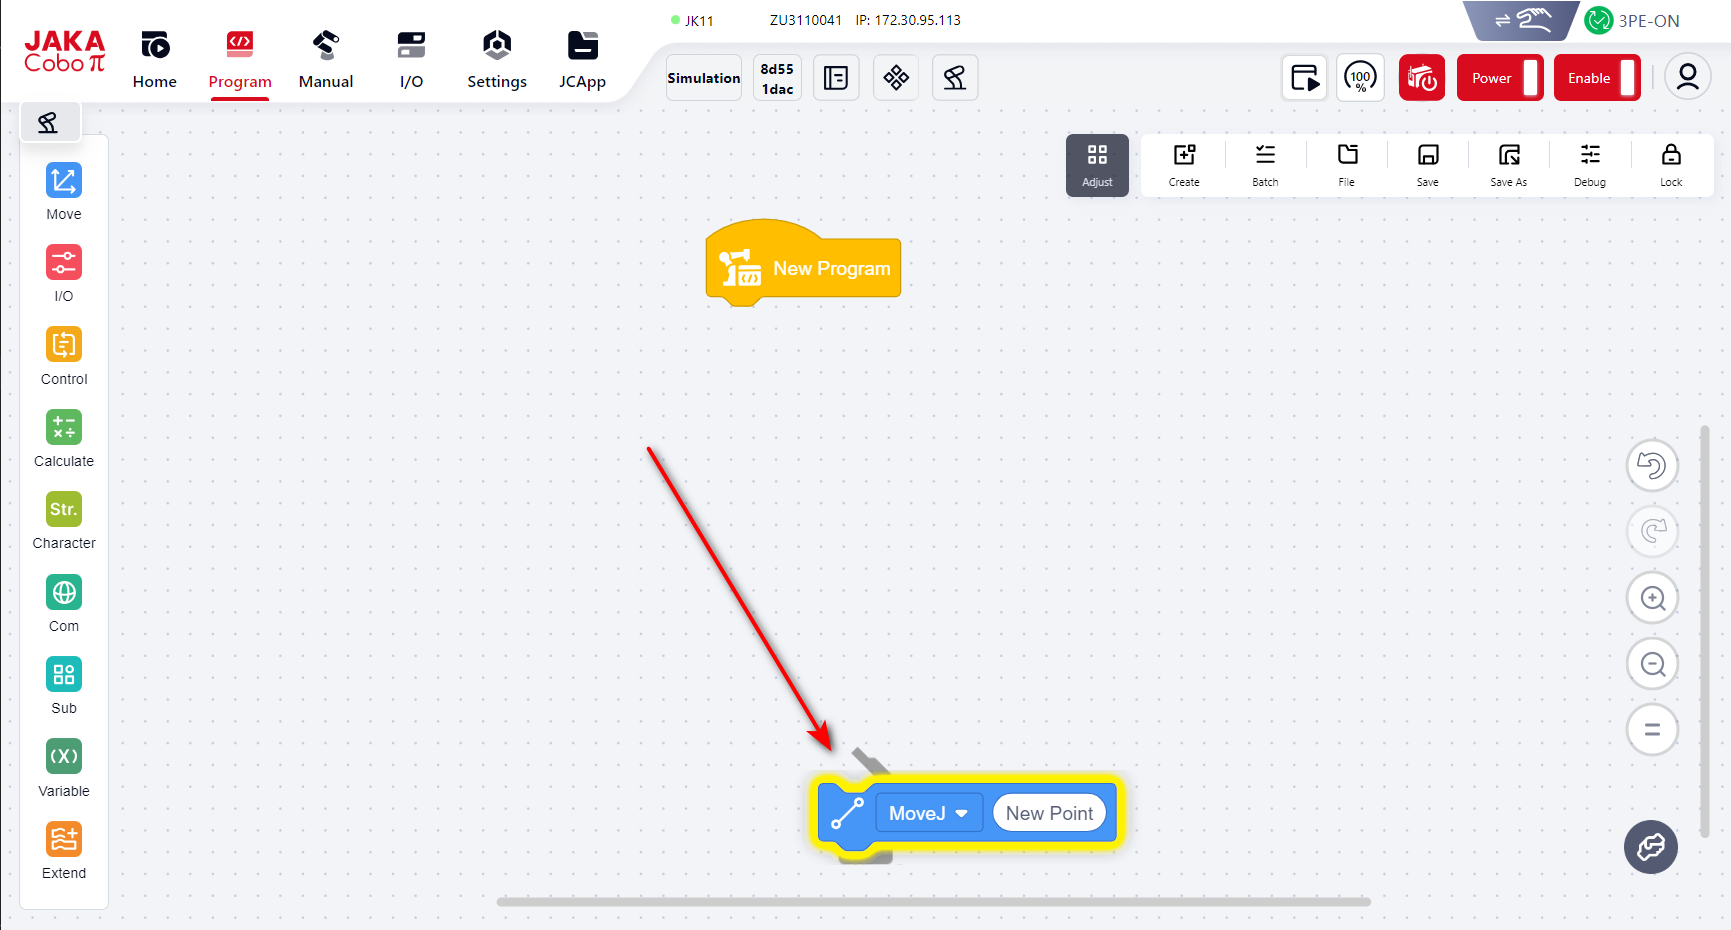The image size is (1731, 930).
Task: Go to the Settings tab
Action: (497, 60)
